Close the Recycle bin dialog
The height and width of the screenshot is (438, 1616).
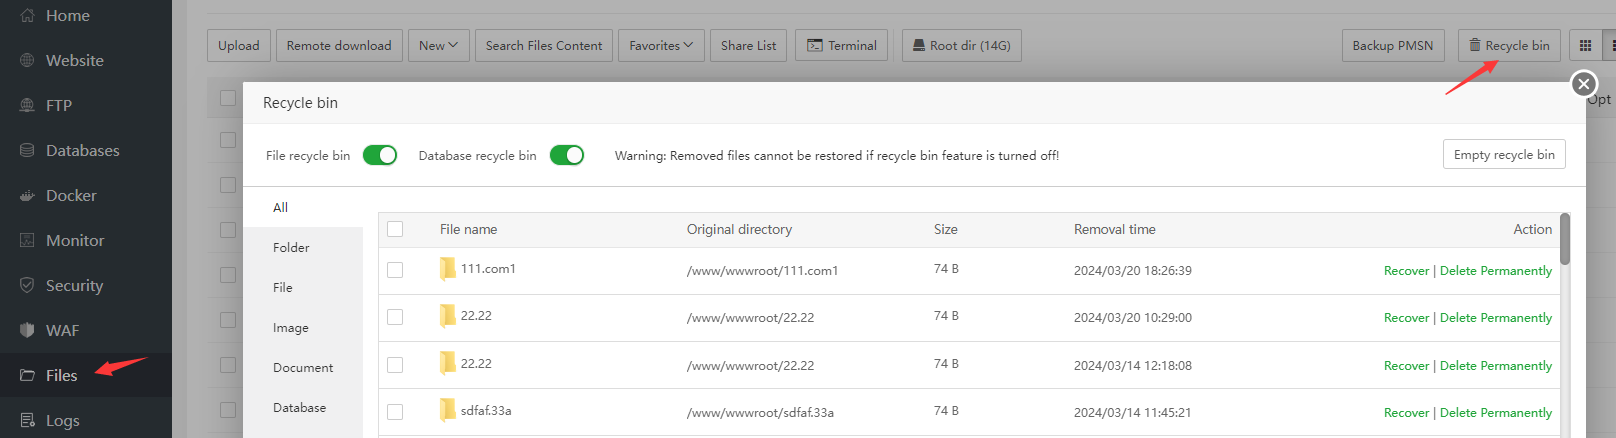[1583, 84]
